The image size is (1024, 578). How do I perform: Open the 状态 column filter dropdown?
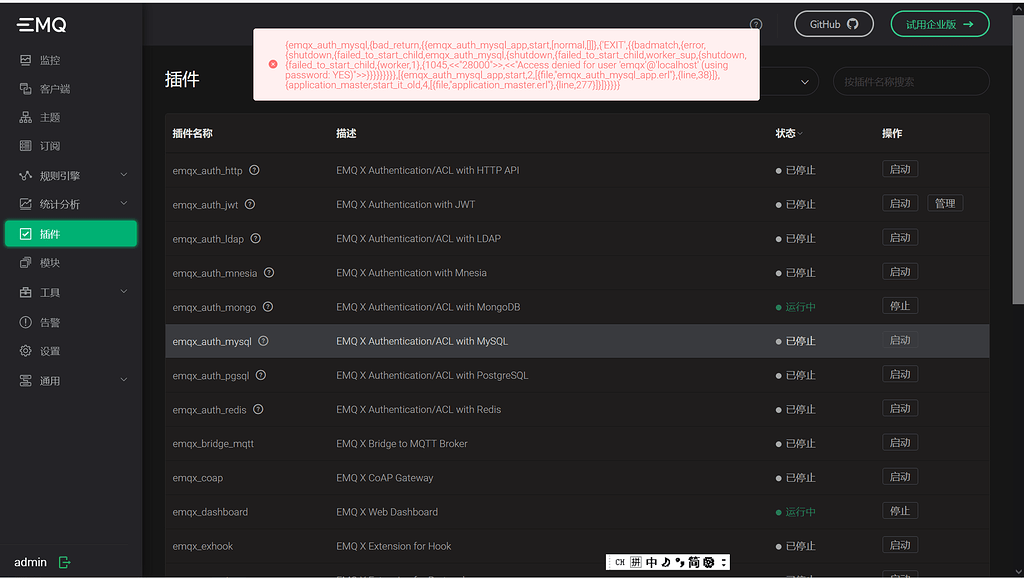click(x=789, y=134)
